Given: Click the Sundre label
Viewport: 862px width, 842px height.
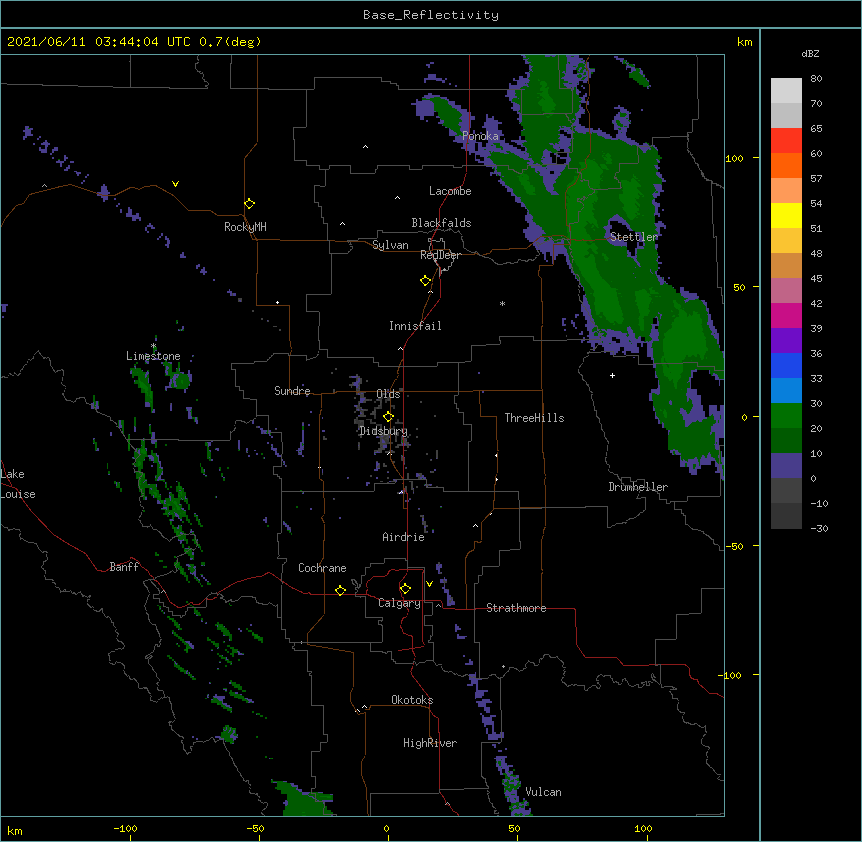Looking at the screenshot, I should pyautogui.click(x=292, y=391).
